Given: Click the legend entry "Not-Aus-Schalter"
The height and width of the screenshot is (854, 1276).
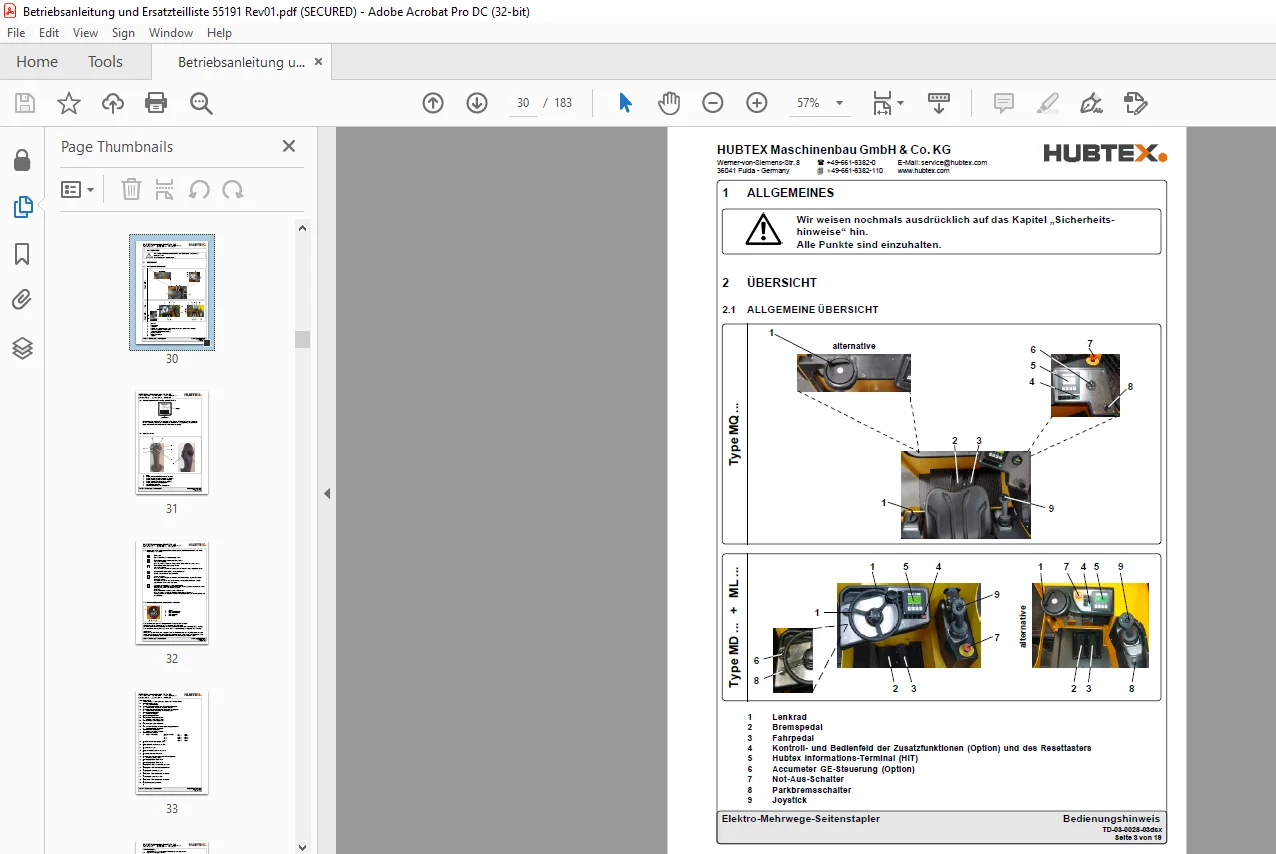Looking at the screenshot, I should [x=808, y=779].
